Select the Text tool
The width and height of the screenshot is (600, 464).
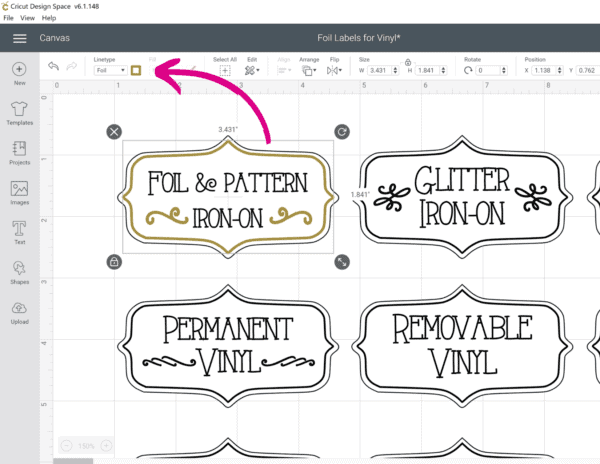coord(19,232)
